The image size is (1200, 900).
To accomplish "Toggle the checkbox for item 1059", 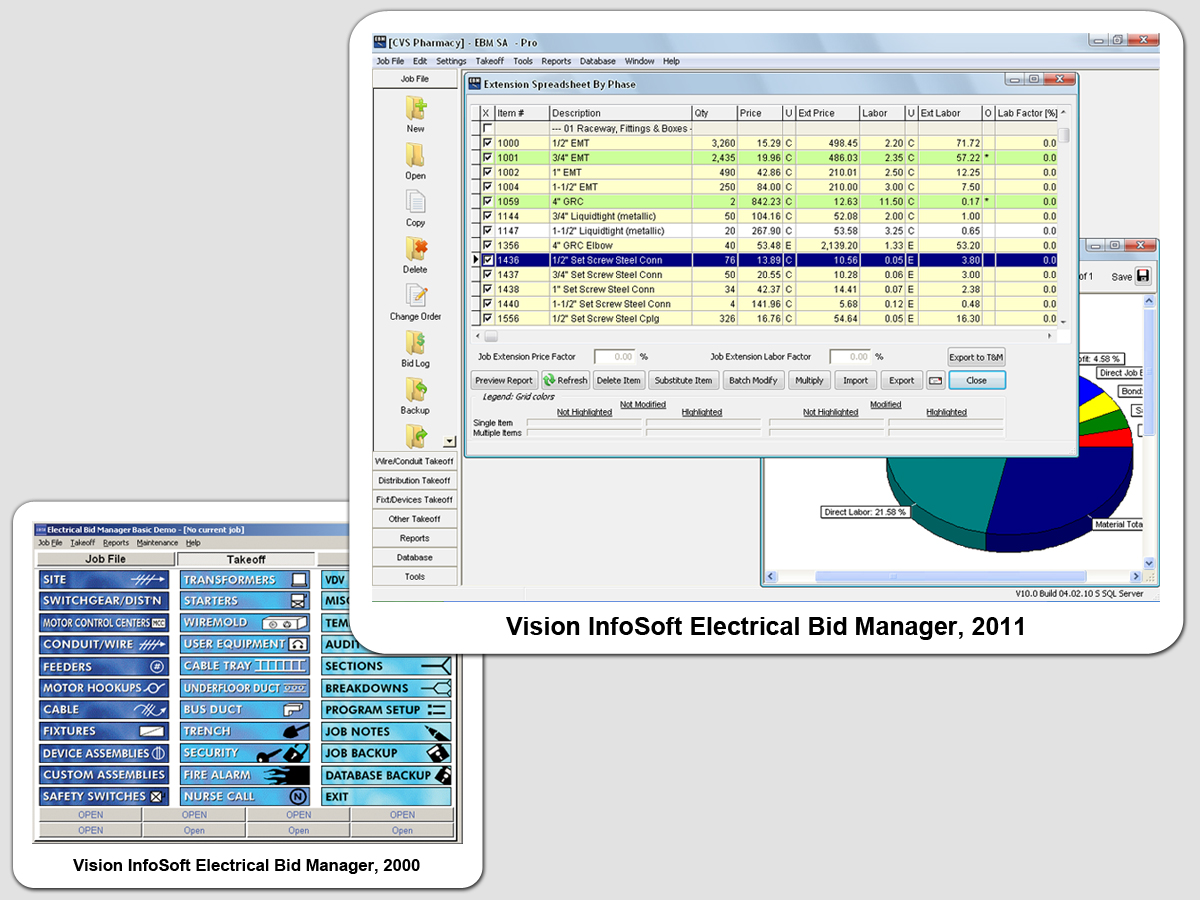I will [487, 201].
